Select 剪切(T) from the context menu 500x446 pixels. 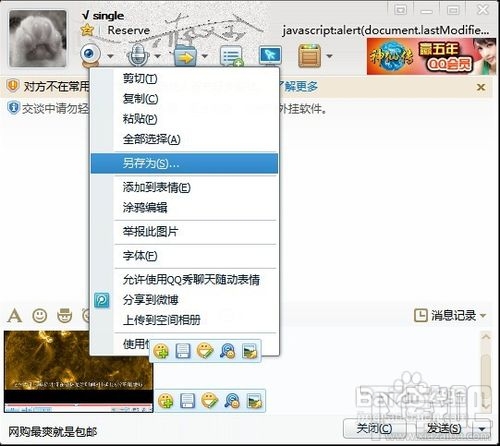coord(184,78)
